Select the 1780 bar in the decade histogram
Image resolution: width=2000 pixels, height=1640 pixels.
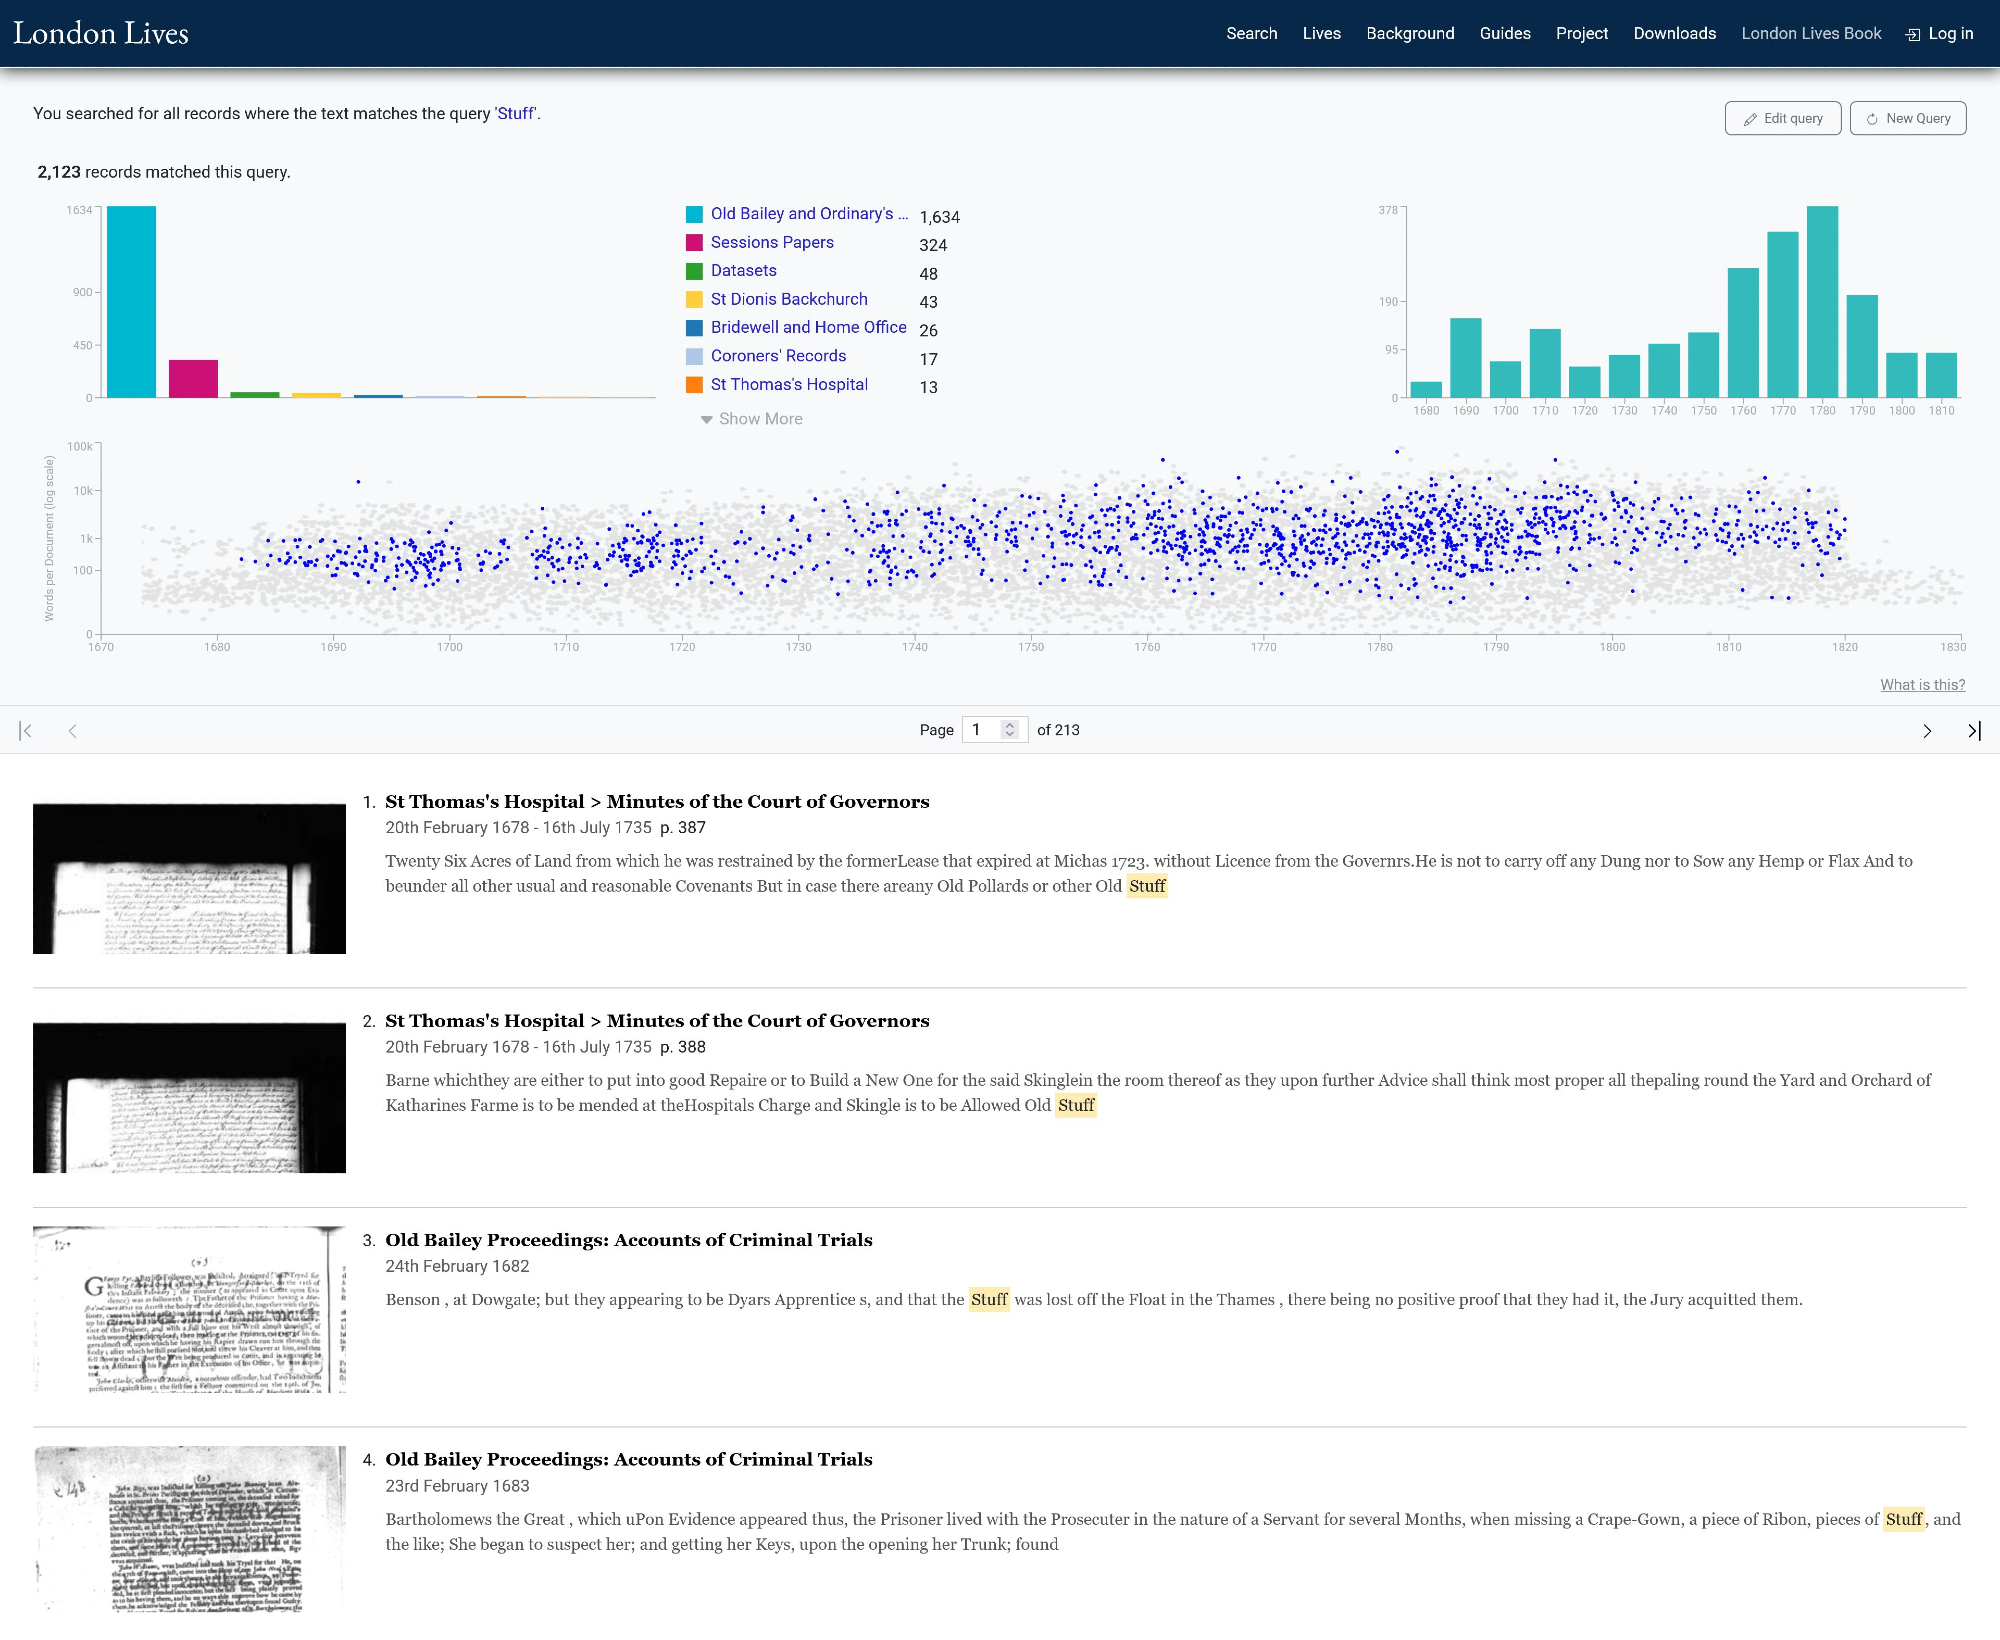coord(1822,302)
